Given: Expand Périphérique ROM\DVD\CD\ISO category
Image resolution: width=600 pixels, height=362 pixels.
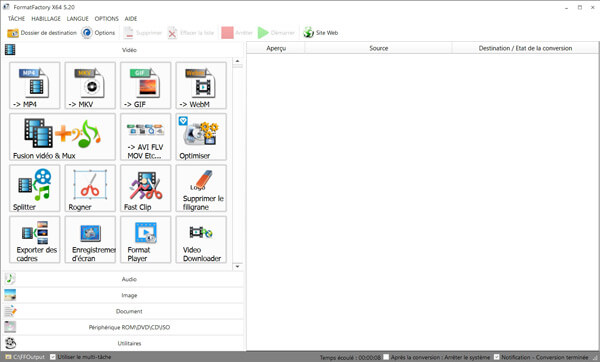Looking at the screenshot, I should click(123, 328).
